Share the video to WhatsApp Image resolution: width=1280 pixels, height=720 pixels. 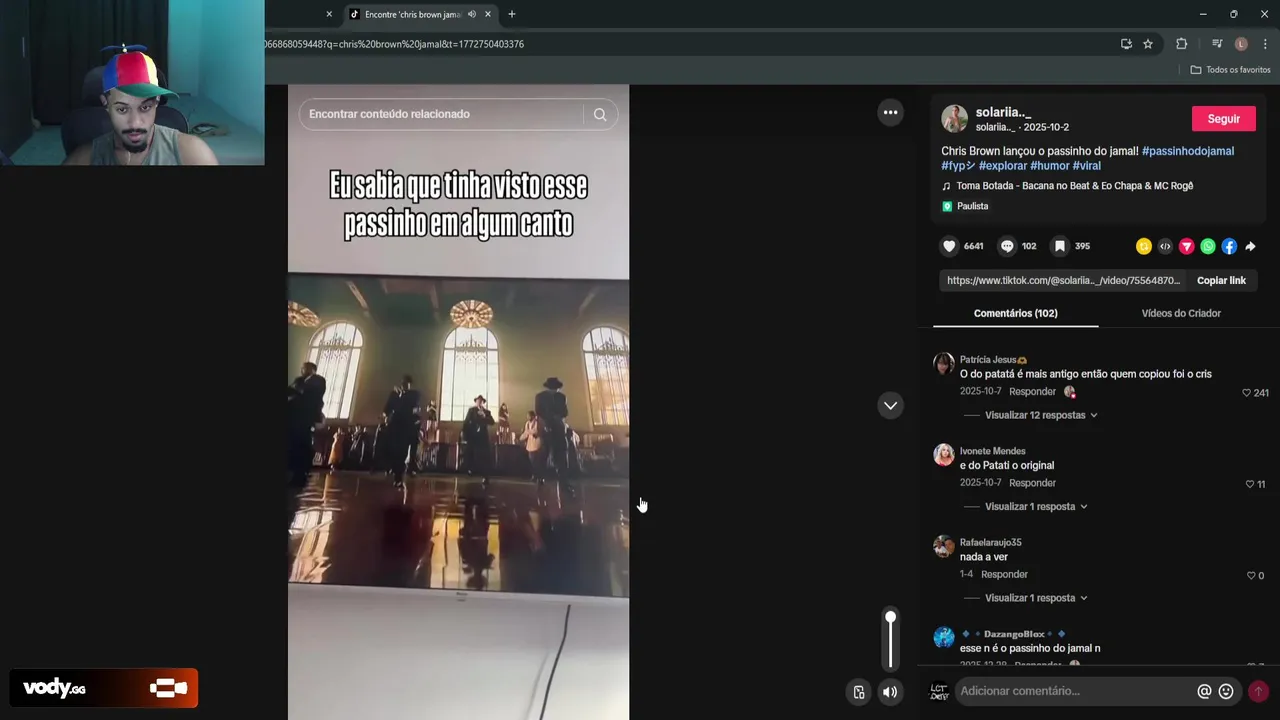click(x=1208, y=246)
